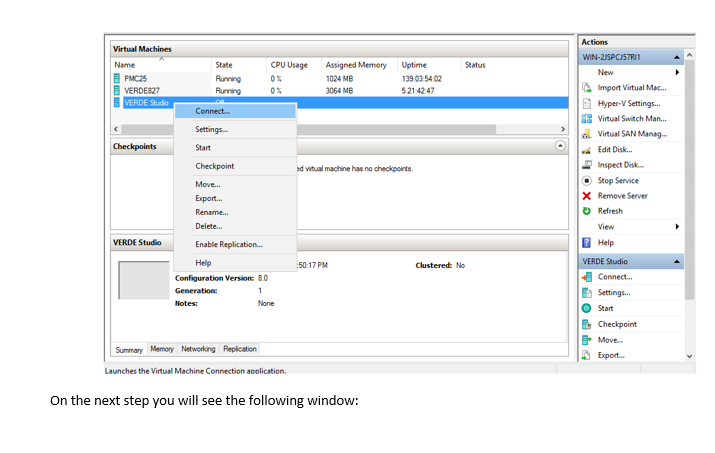Switch to the Networking tab
Viewport: 715px width, 453px height.
198,349
